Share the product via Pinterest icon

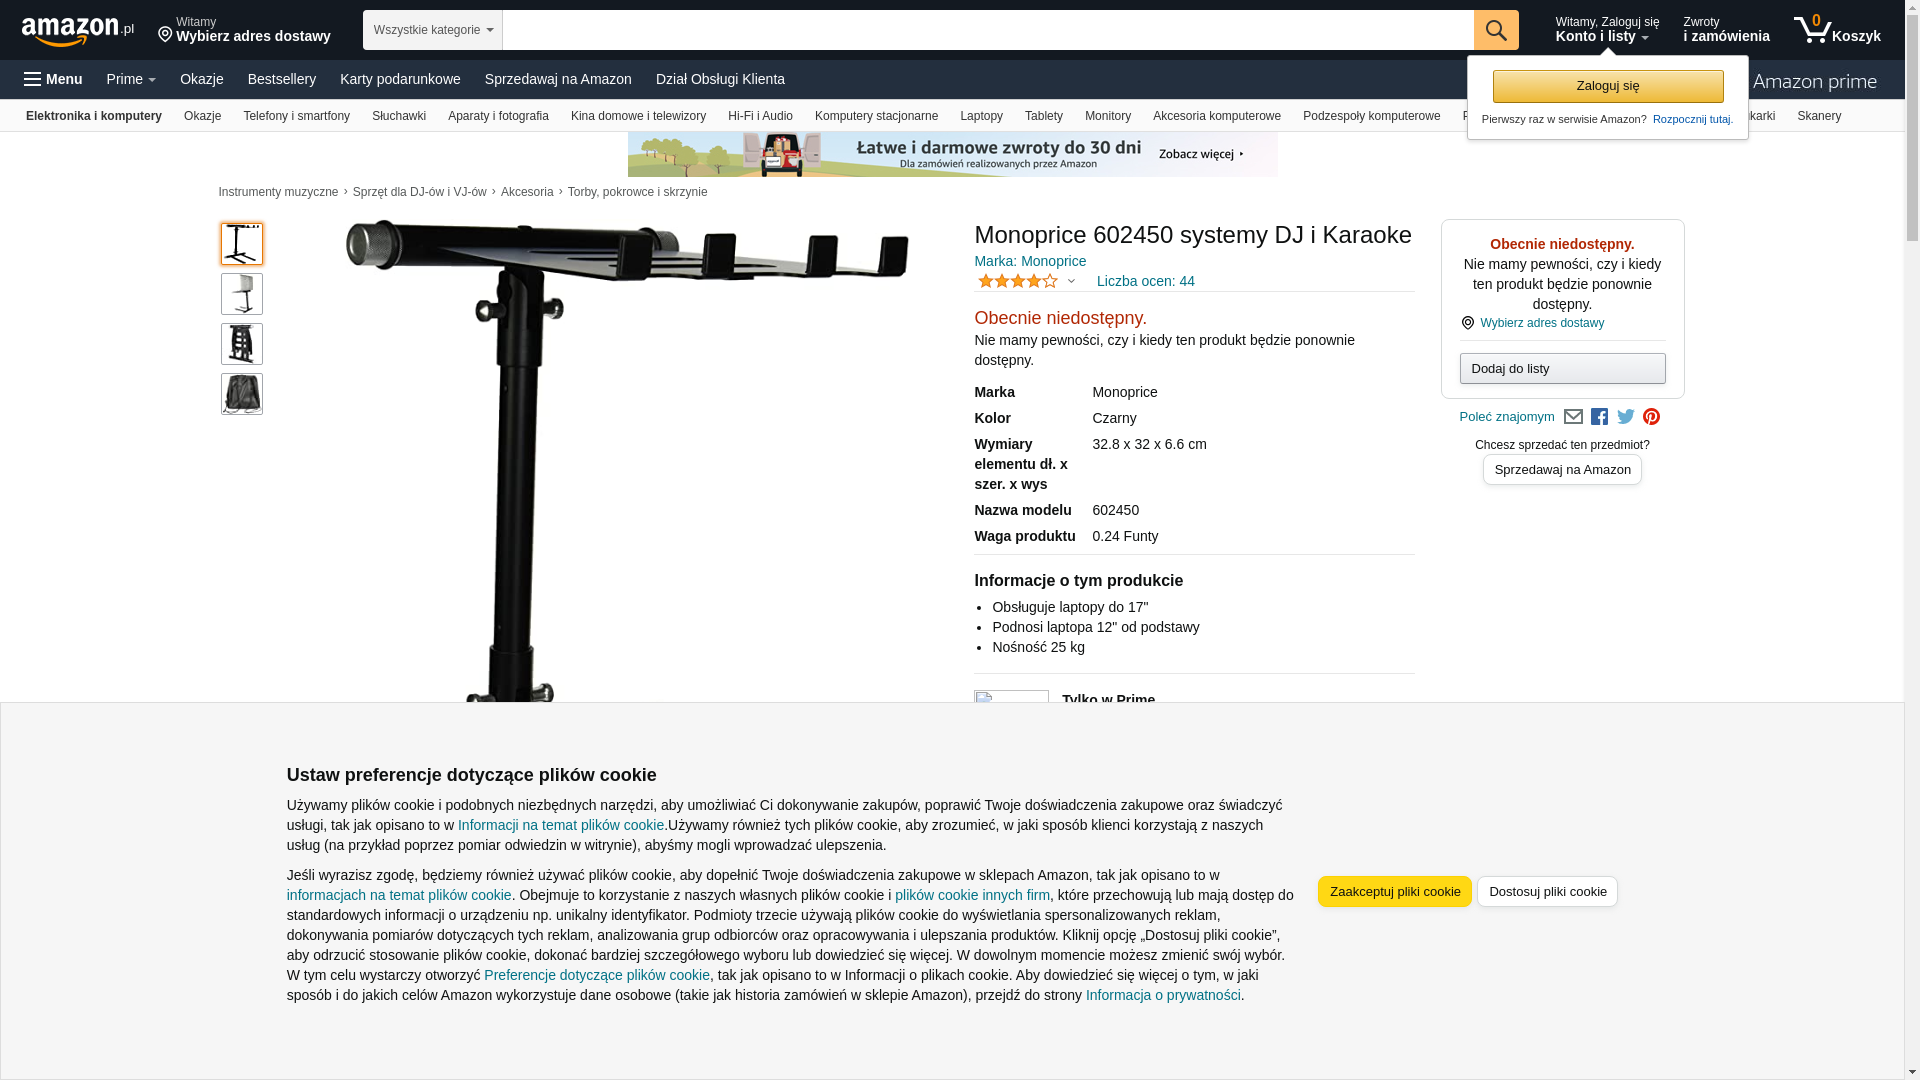point(1651,417)
